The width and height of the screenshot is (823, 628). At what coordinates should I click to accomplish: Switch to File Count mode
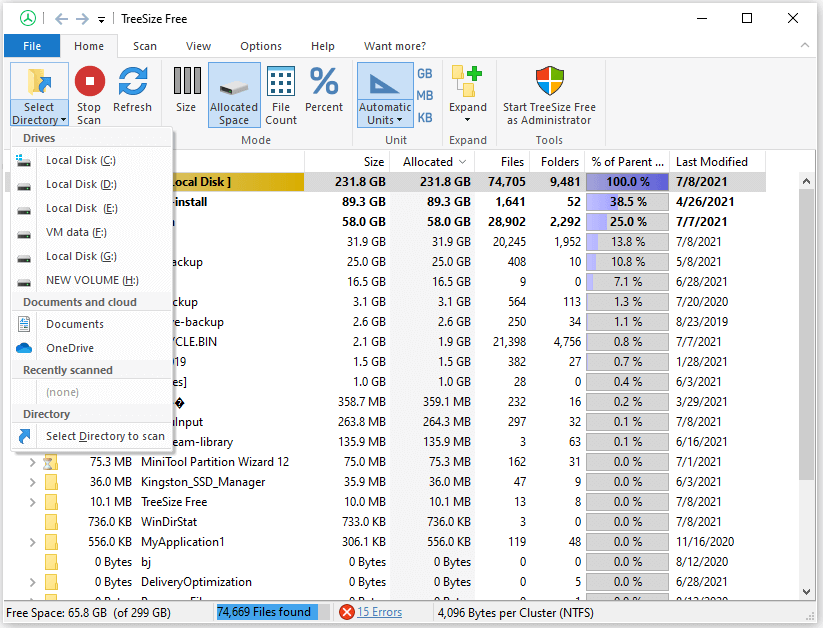point(281,95)
